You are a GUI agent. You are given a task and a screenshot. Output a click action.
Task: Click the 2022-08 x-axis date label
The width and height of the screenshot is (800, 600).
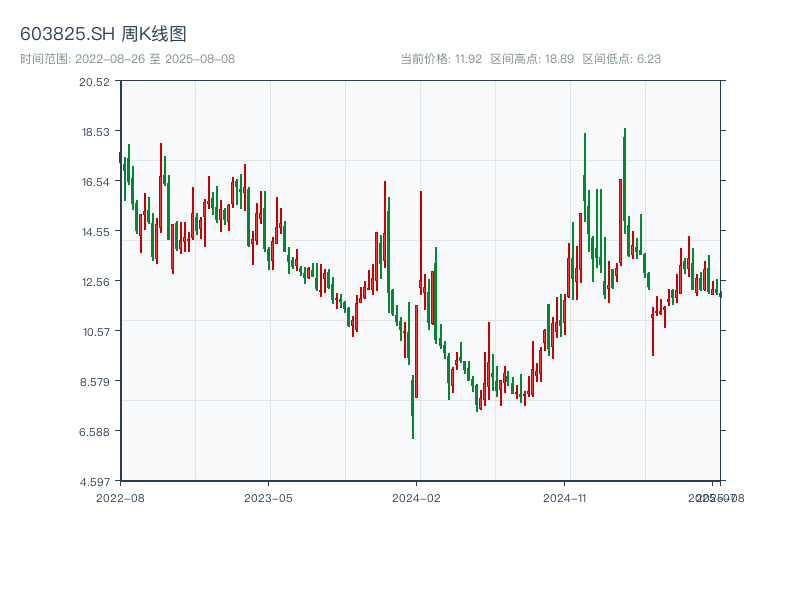120,497
